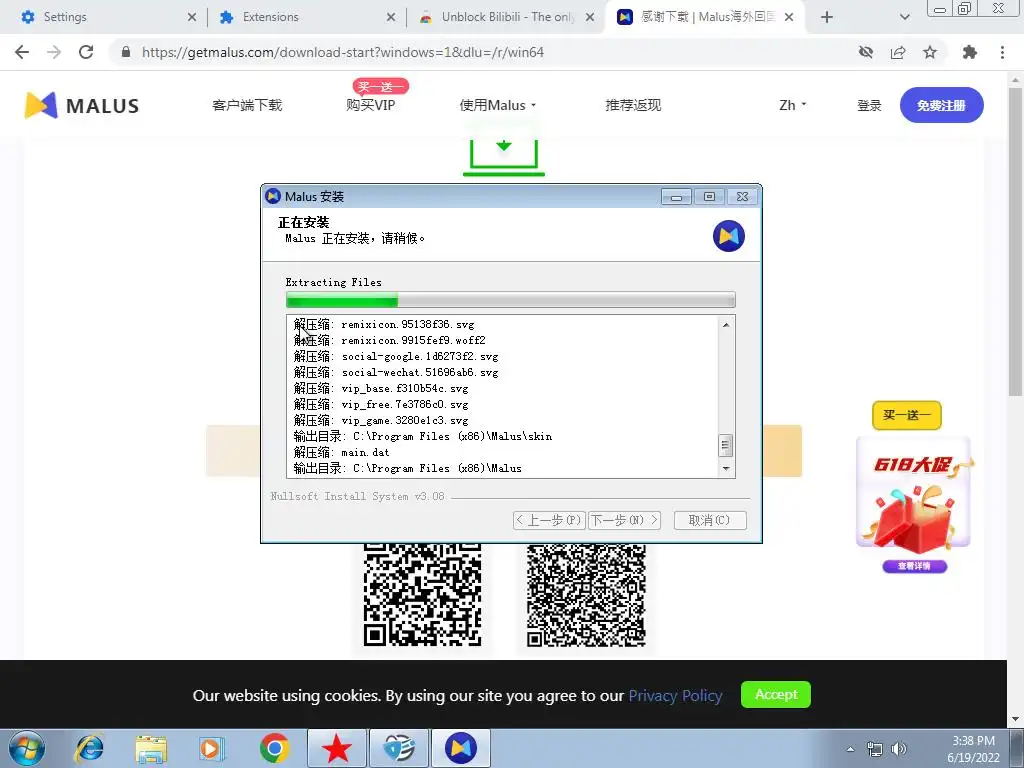Image resolution: width=1024 pixels, height=768 pixels.
Task: Close the Settings tab
Action: [191, 17]
